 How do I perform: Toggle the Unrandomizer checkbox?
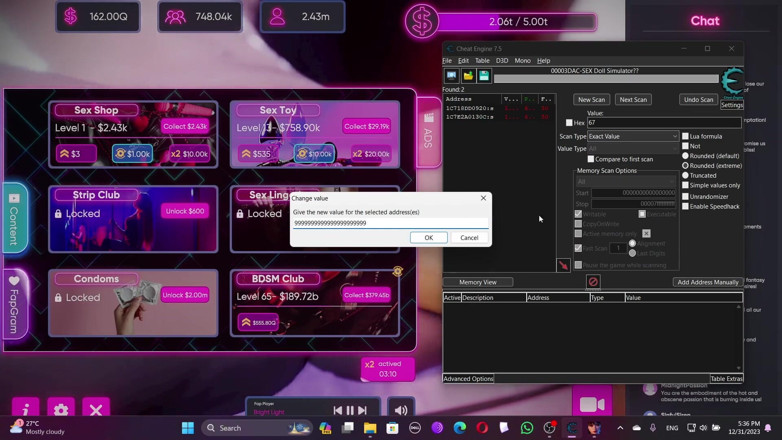click(x=685, y=197)
